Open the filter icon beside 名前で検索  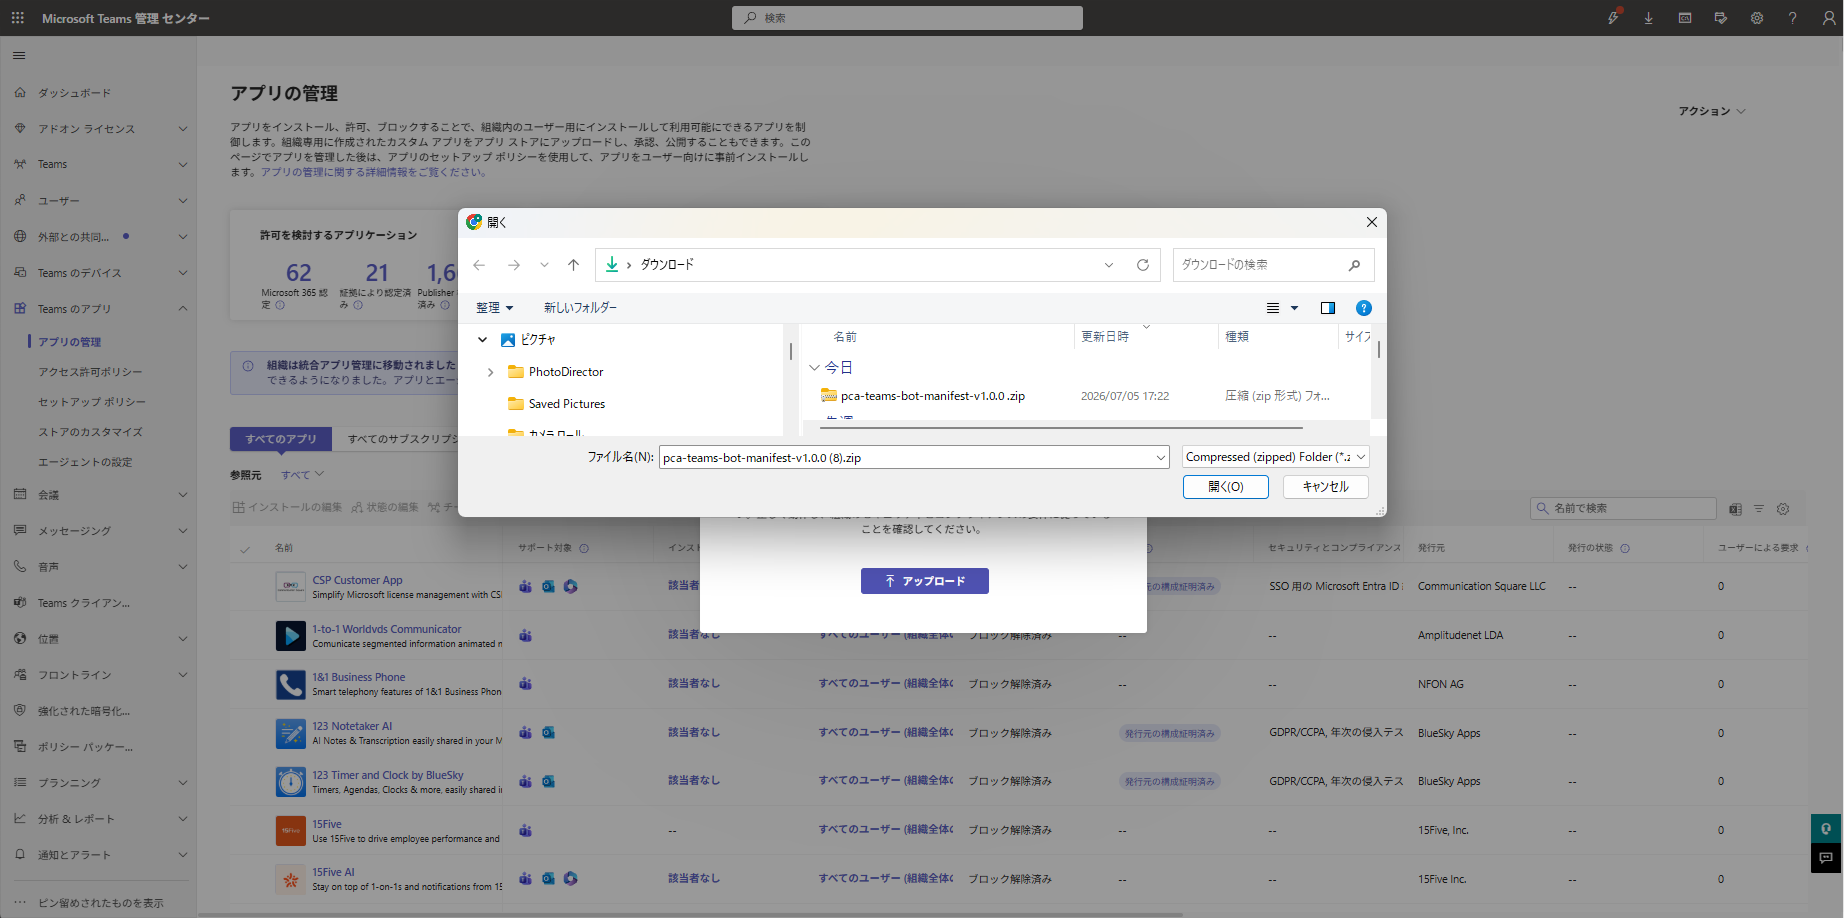pos(1759,509)
